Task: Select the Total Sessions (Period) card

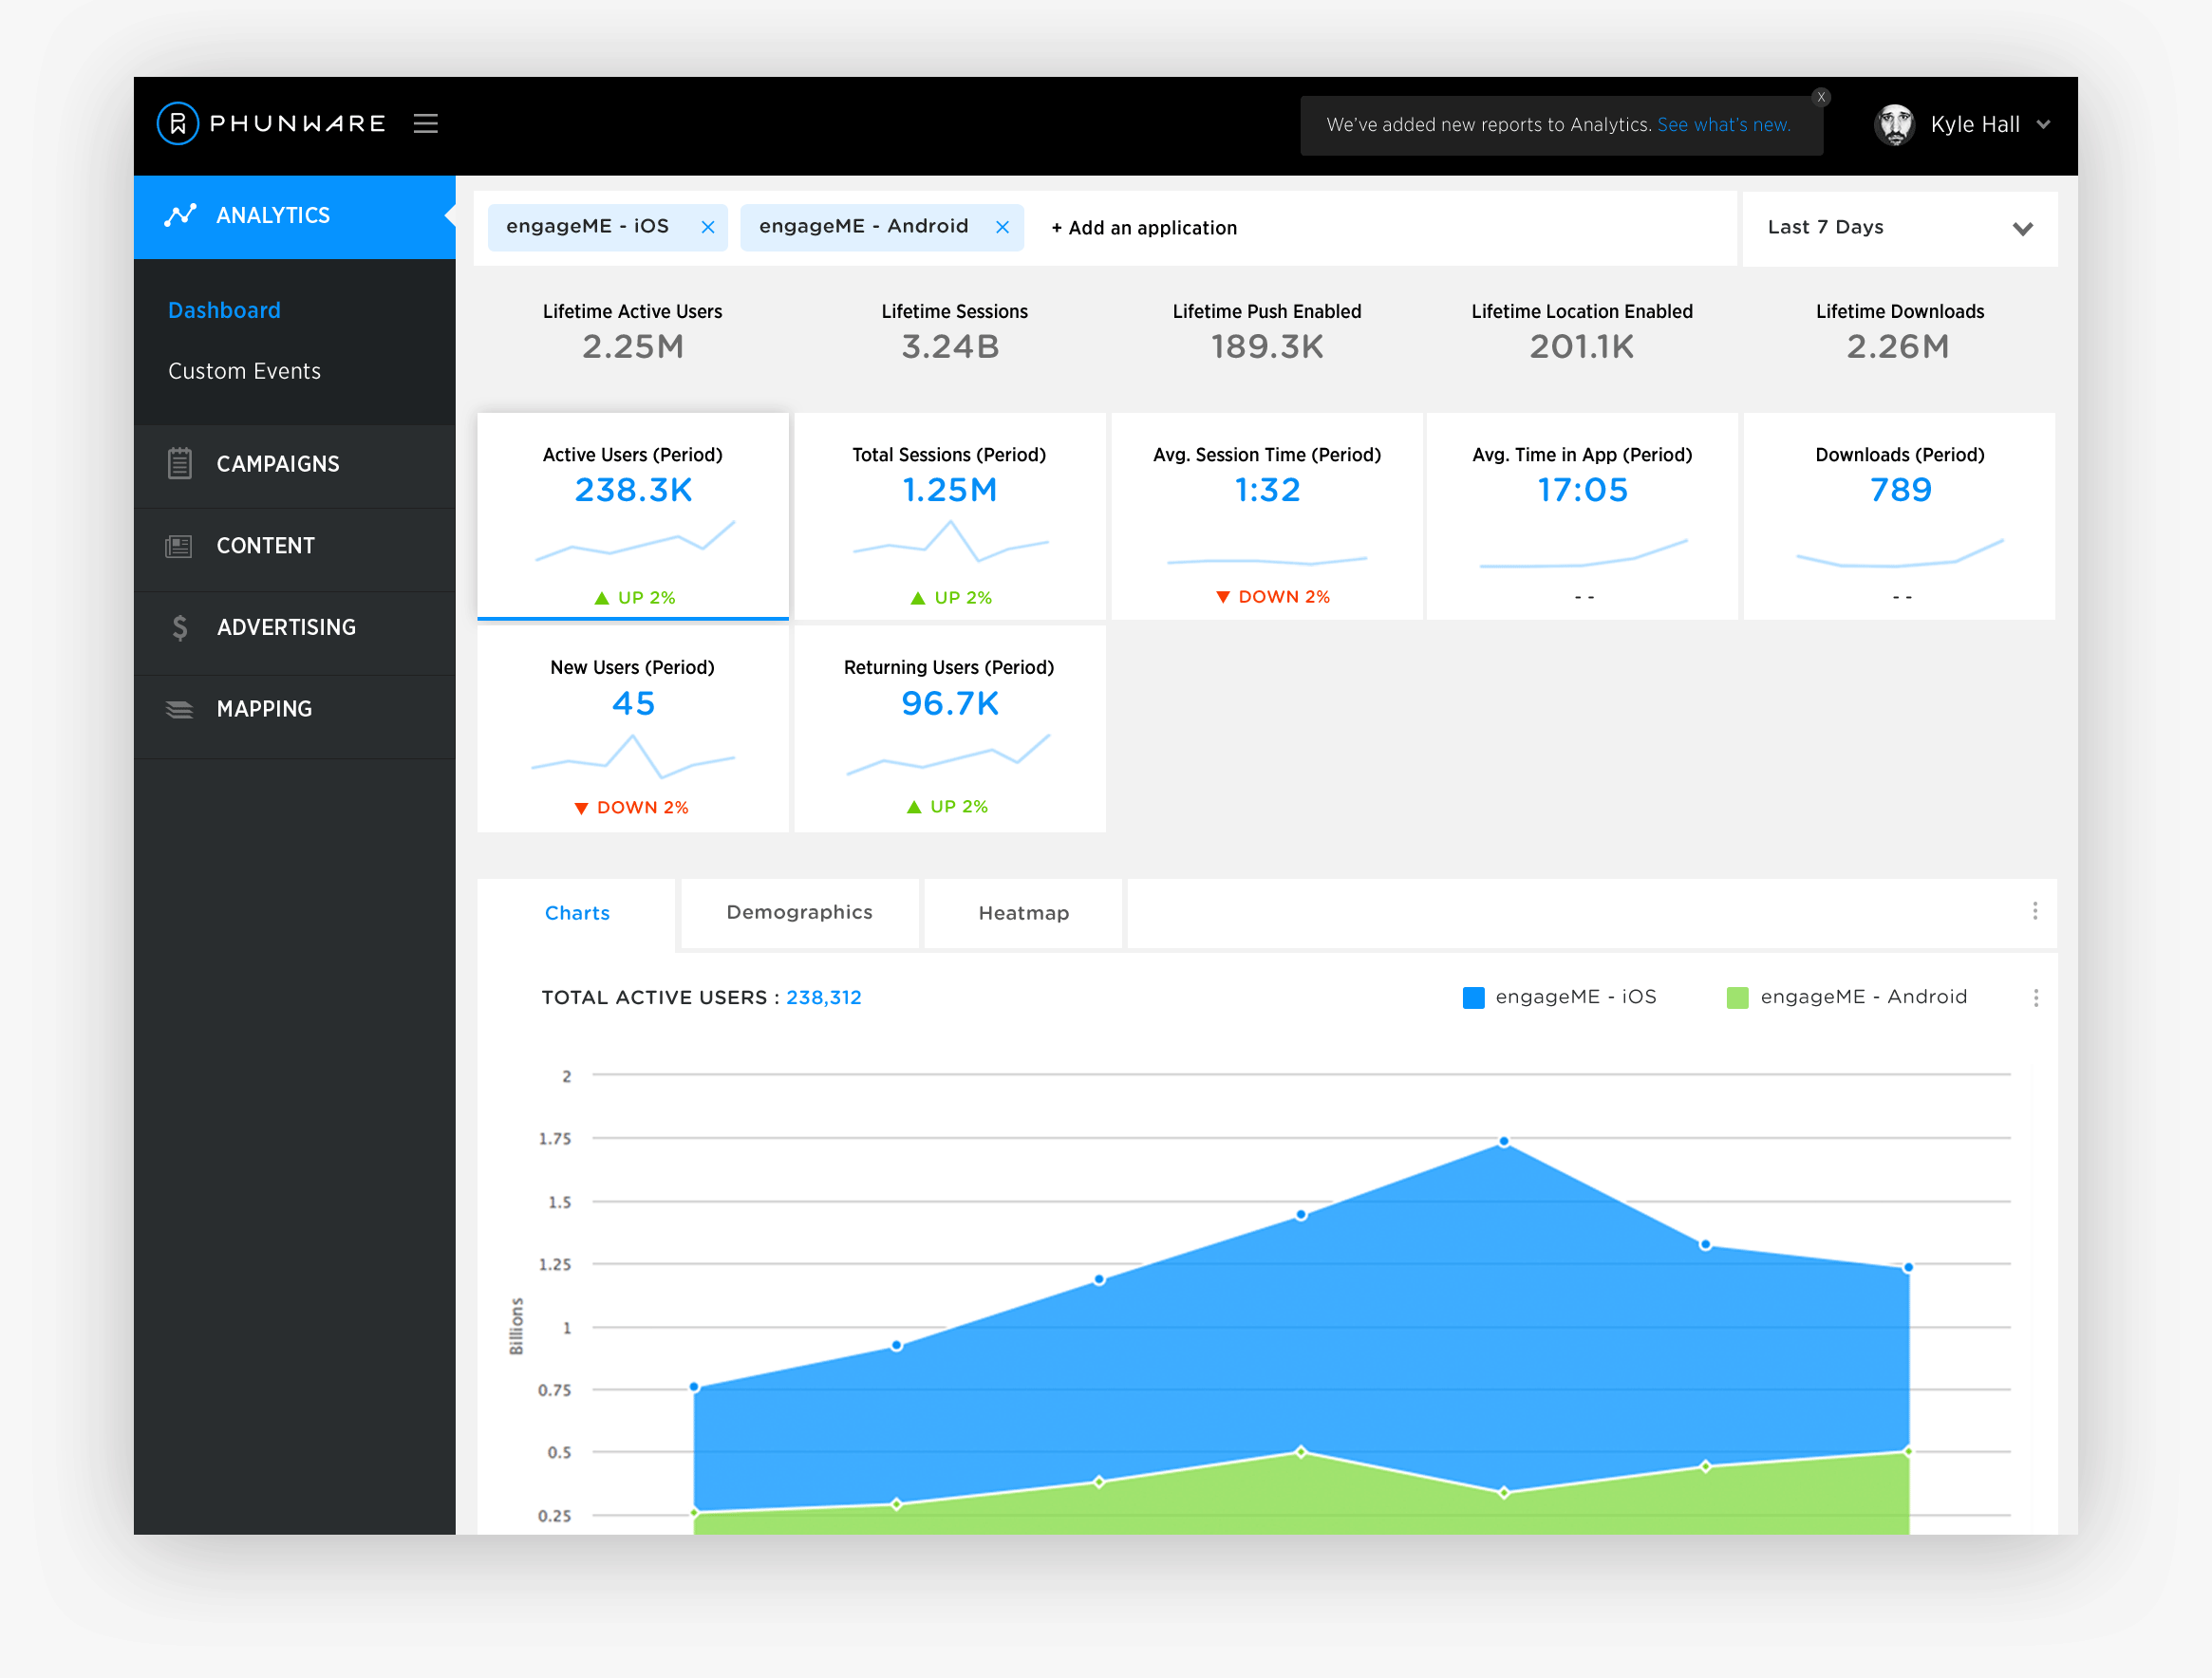Action: [950, 516]
